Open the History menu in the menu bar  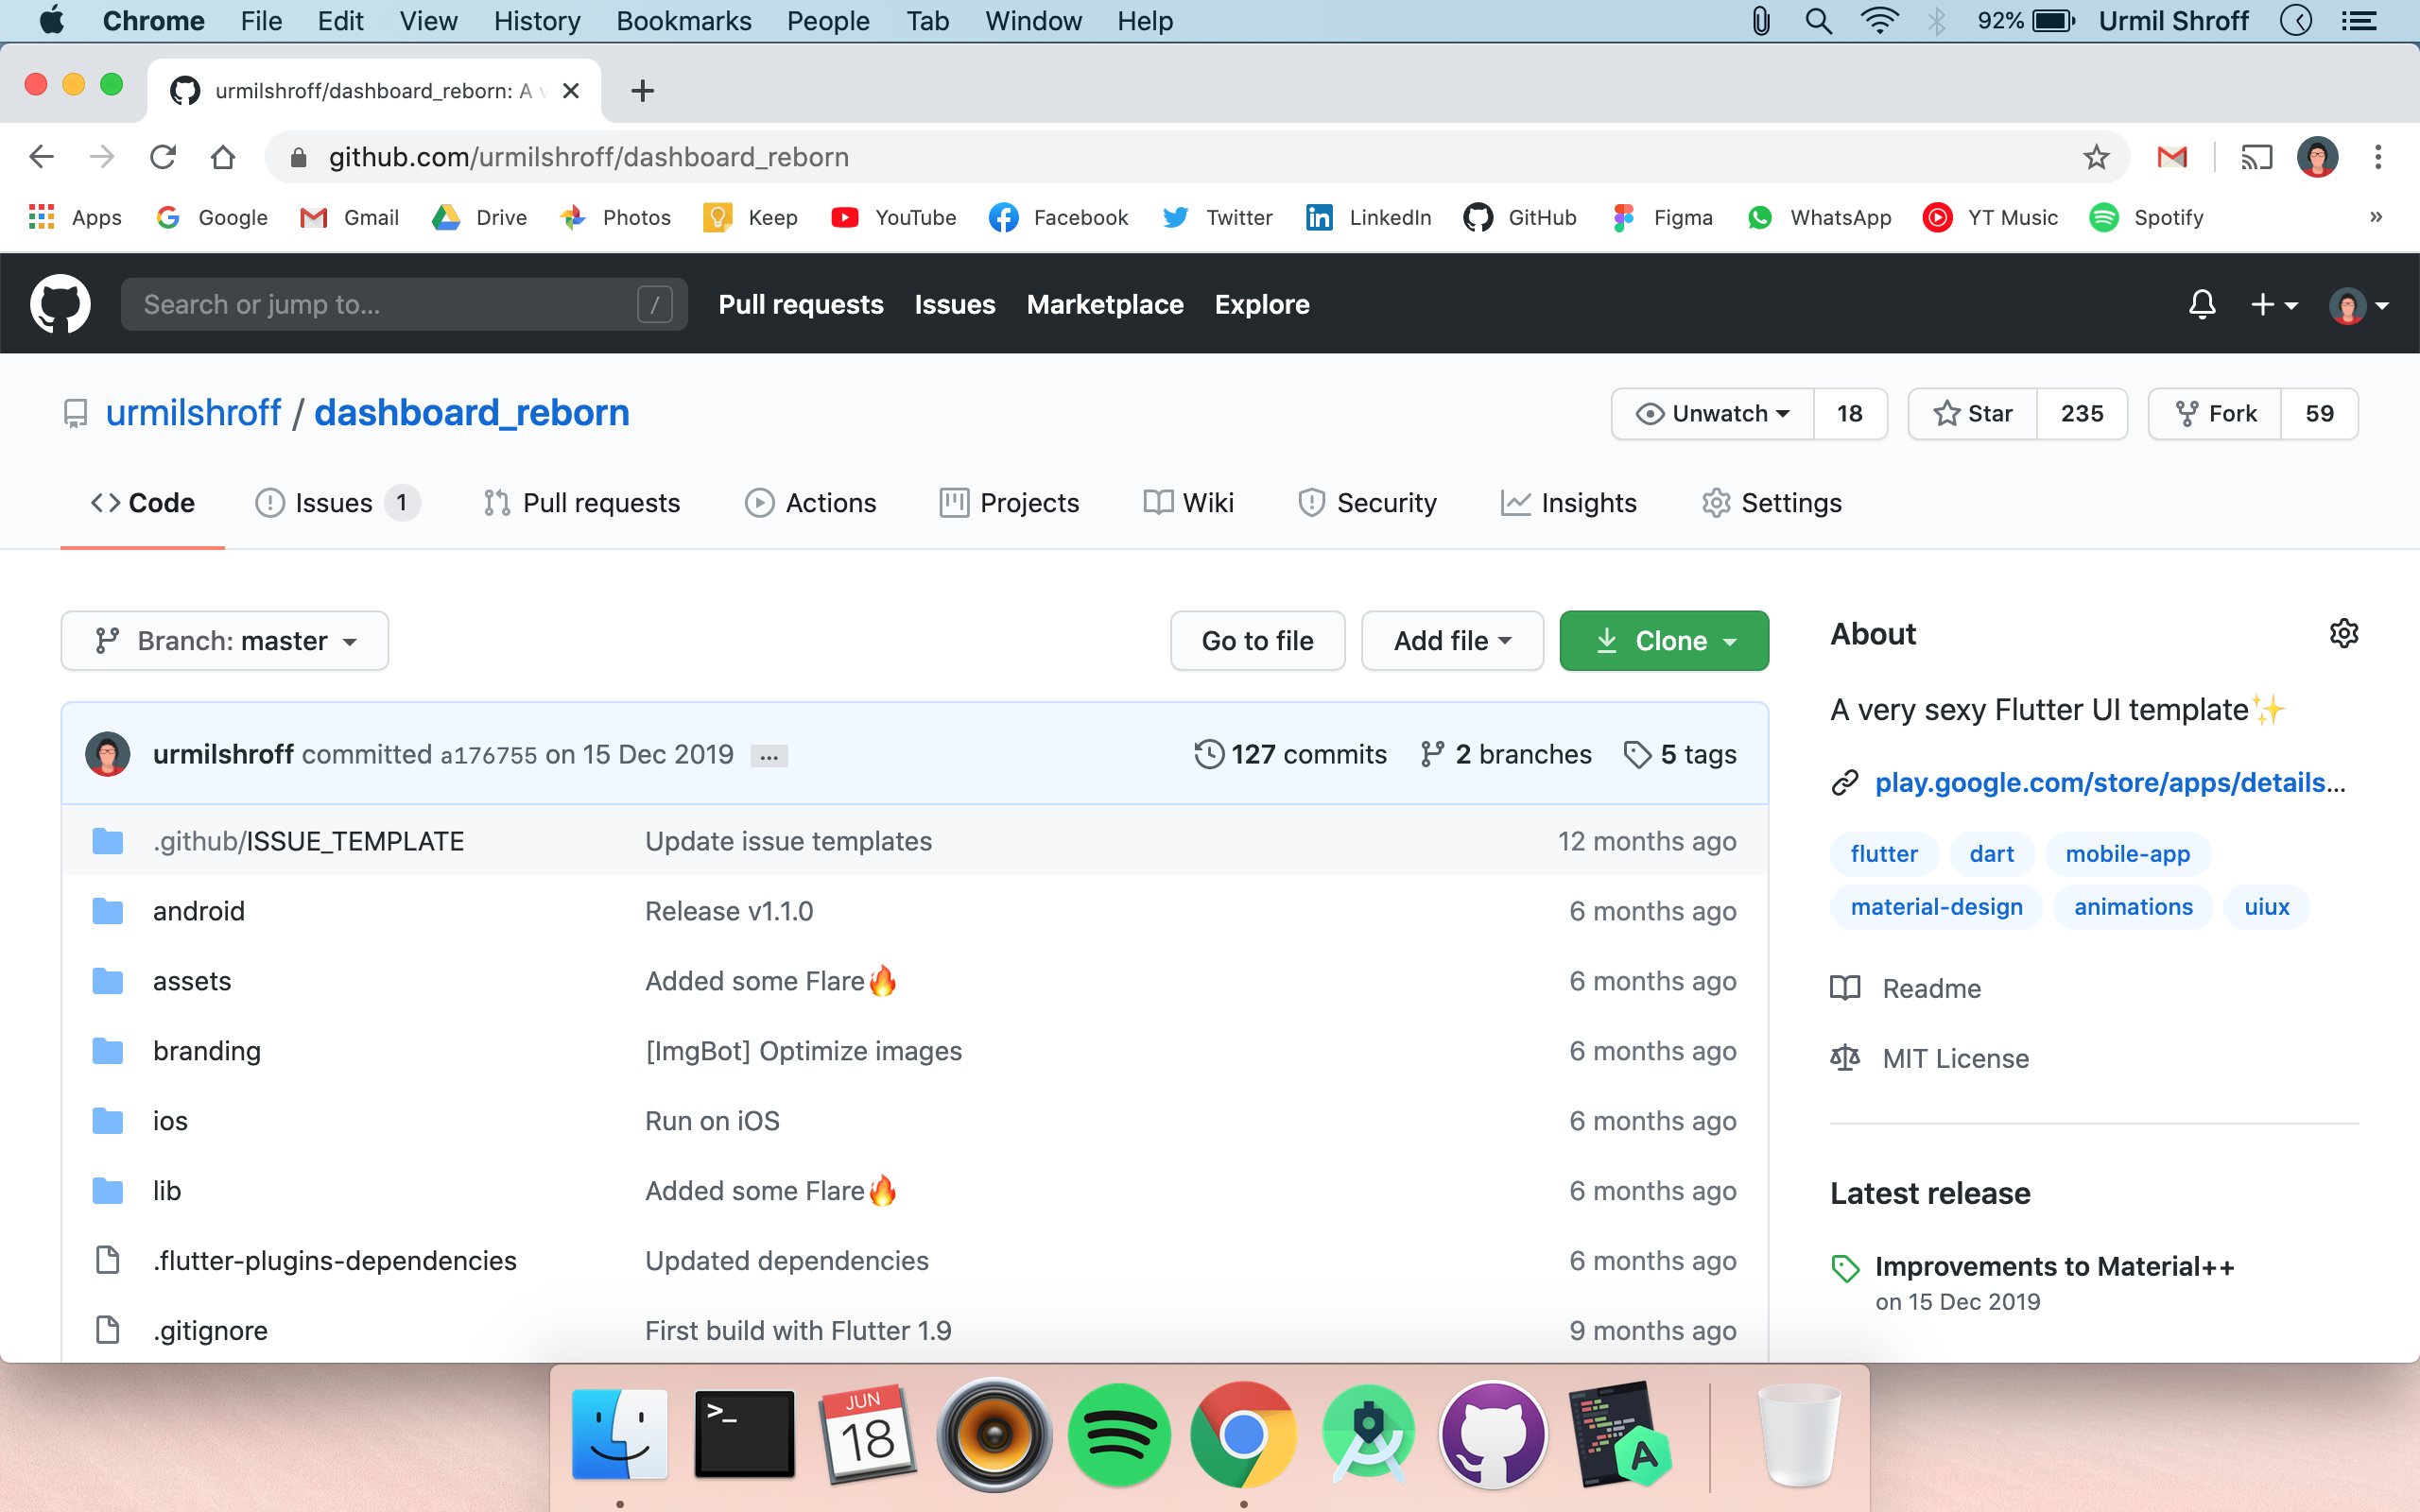click(537, 21)
